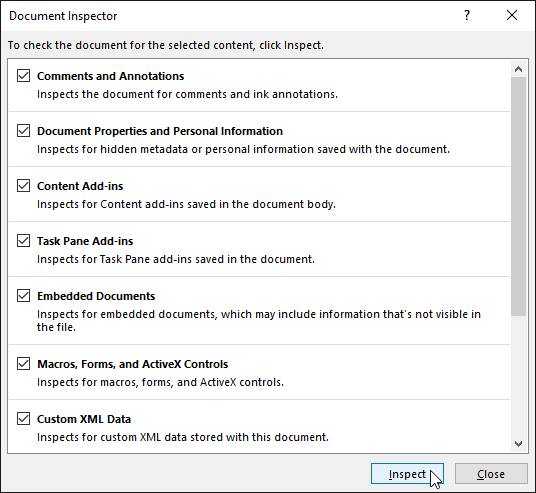Disable the Task Pane Add-ins checkbox
This screenshot has width=536, height=493.
click(x=23, y=241)
